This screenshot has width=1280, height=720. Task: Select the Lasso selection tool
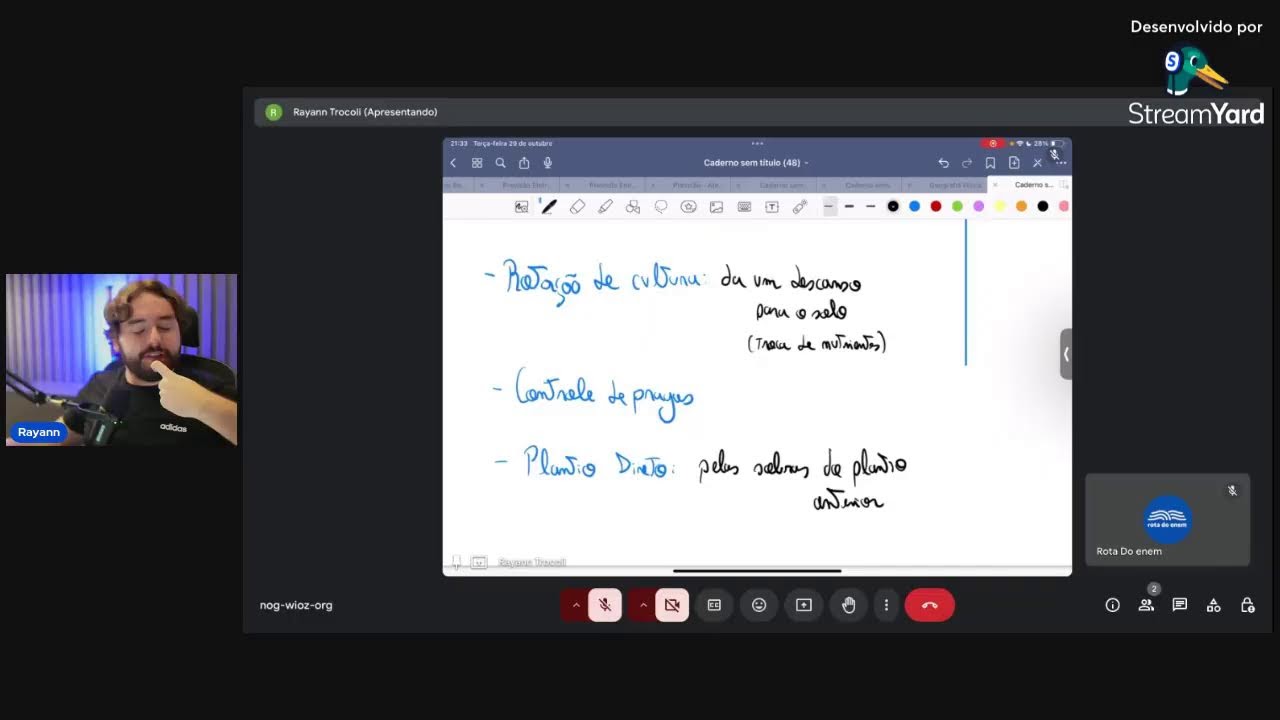[x=661, y=206]
